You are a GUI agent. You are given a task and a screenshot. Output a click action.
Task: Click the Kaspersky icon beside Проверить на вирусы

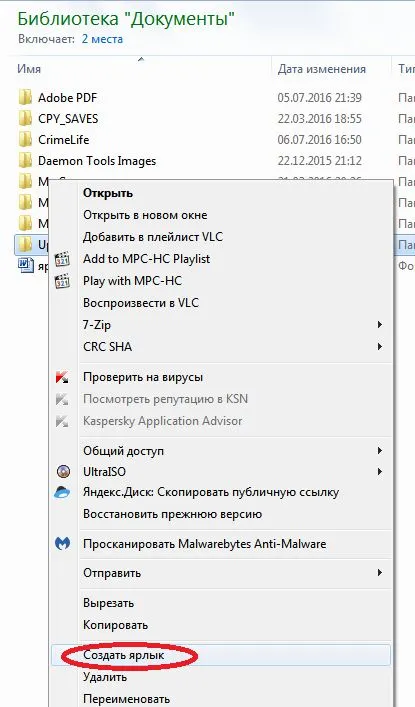[x=62, y=377]
